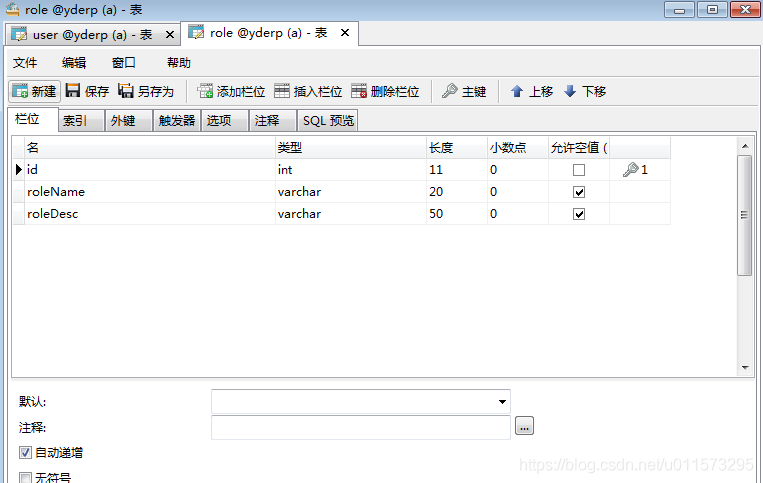Open the default value dropdown

502,402
